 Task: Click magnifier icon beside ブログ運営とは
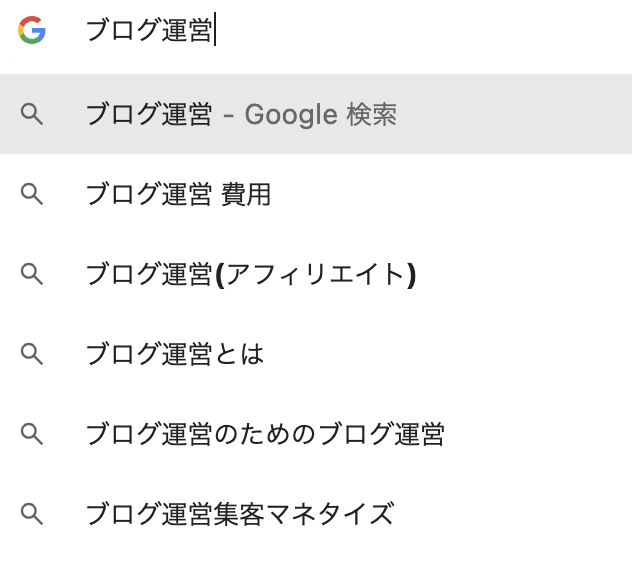pos(32,354)
